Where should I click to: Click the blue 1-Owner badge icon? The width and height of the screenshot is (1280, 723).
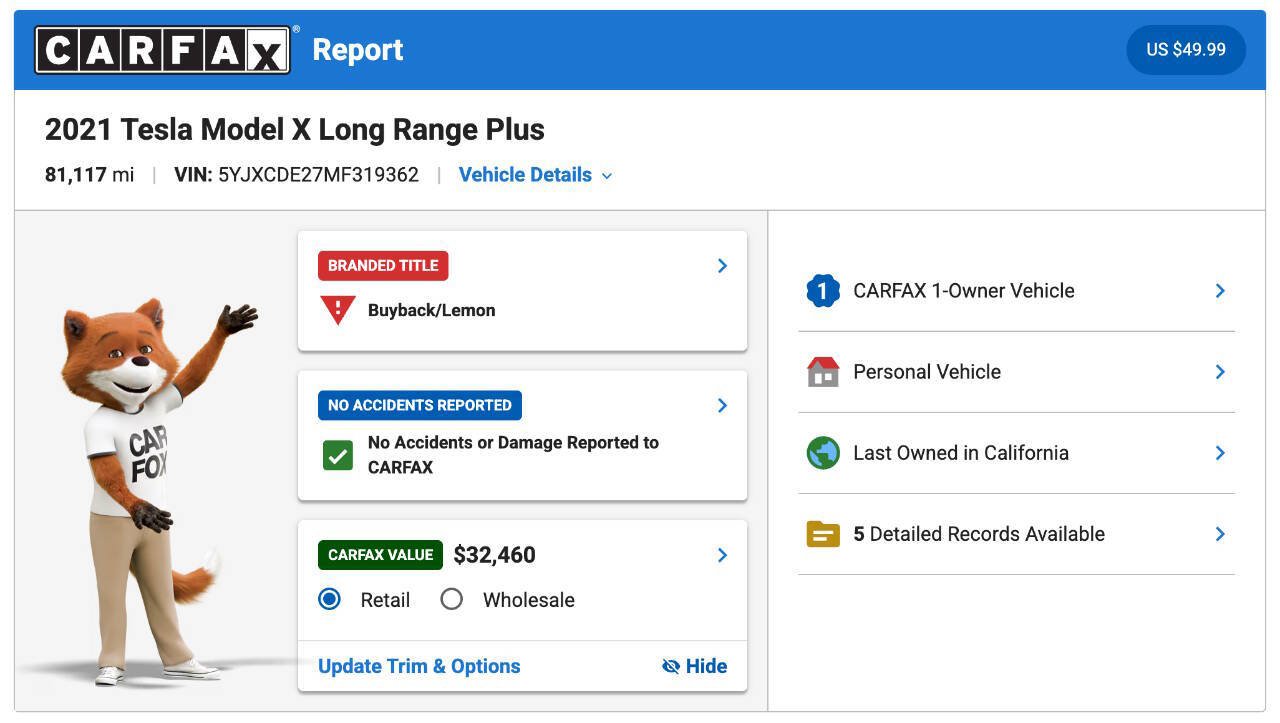[x=823, y=291]
